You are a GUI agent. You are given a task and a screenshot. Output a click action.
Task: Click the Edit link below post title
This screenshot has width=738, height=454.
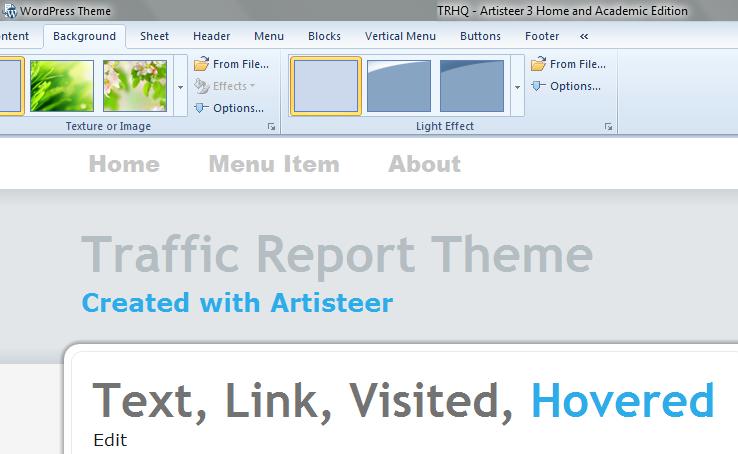pos(110,440)
